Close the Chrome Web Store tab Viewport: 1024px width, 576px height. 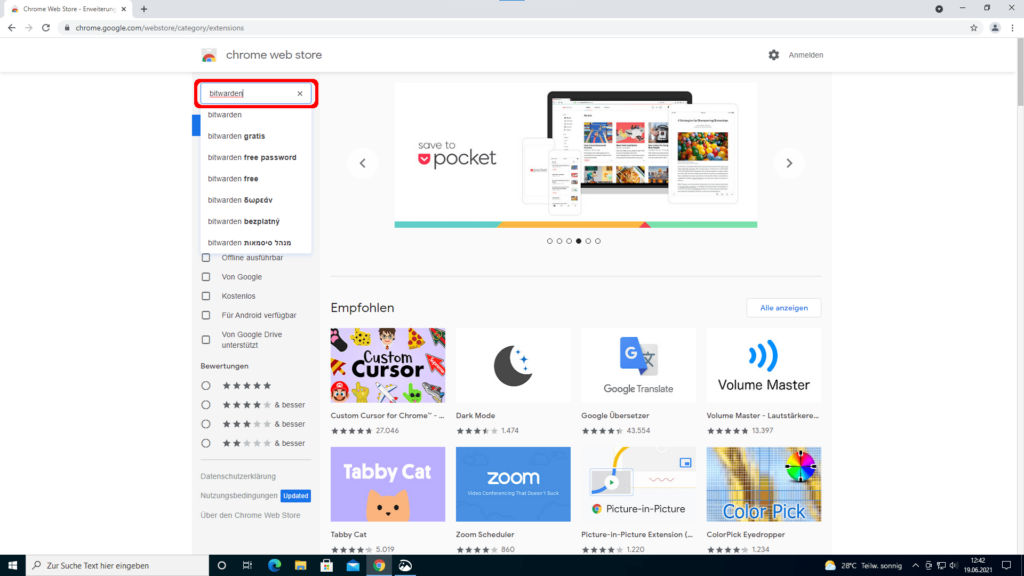(123, 9)
